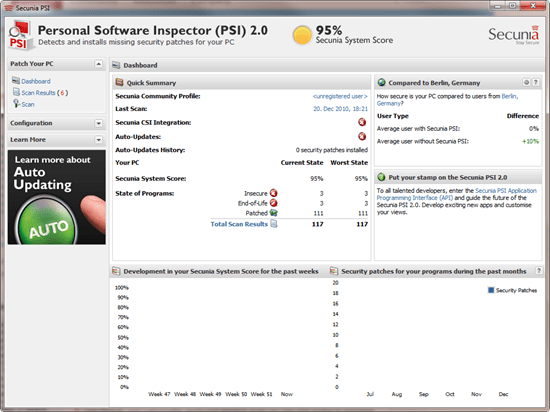Screen dimensions: 550x412
Task: Maximize the Secunia PSI window
Action: (512, 6)
